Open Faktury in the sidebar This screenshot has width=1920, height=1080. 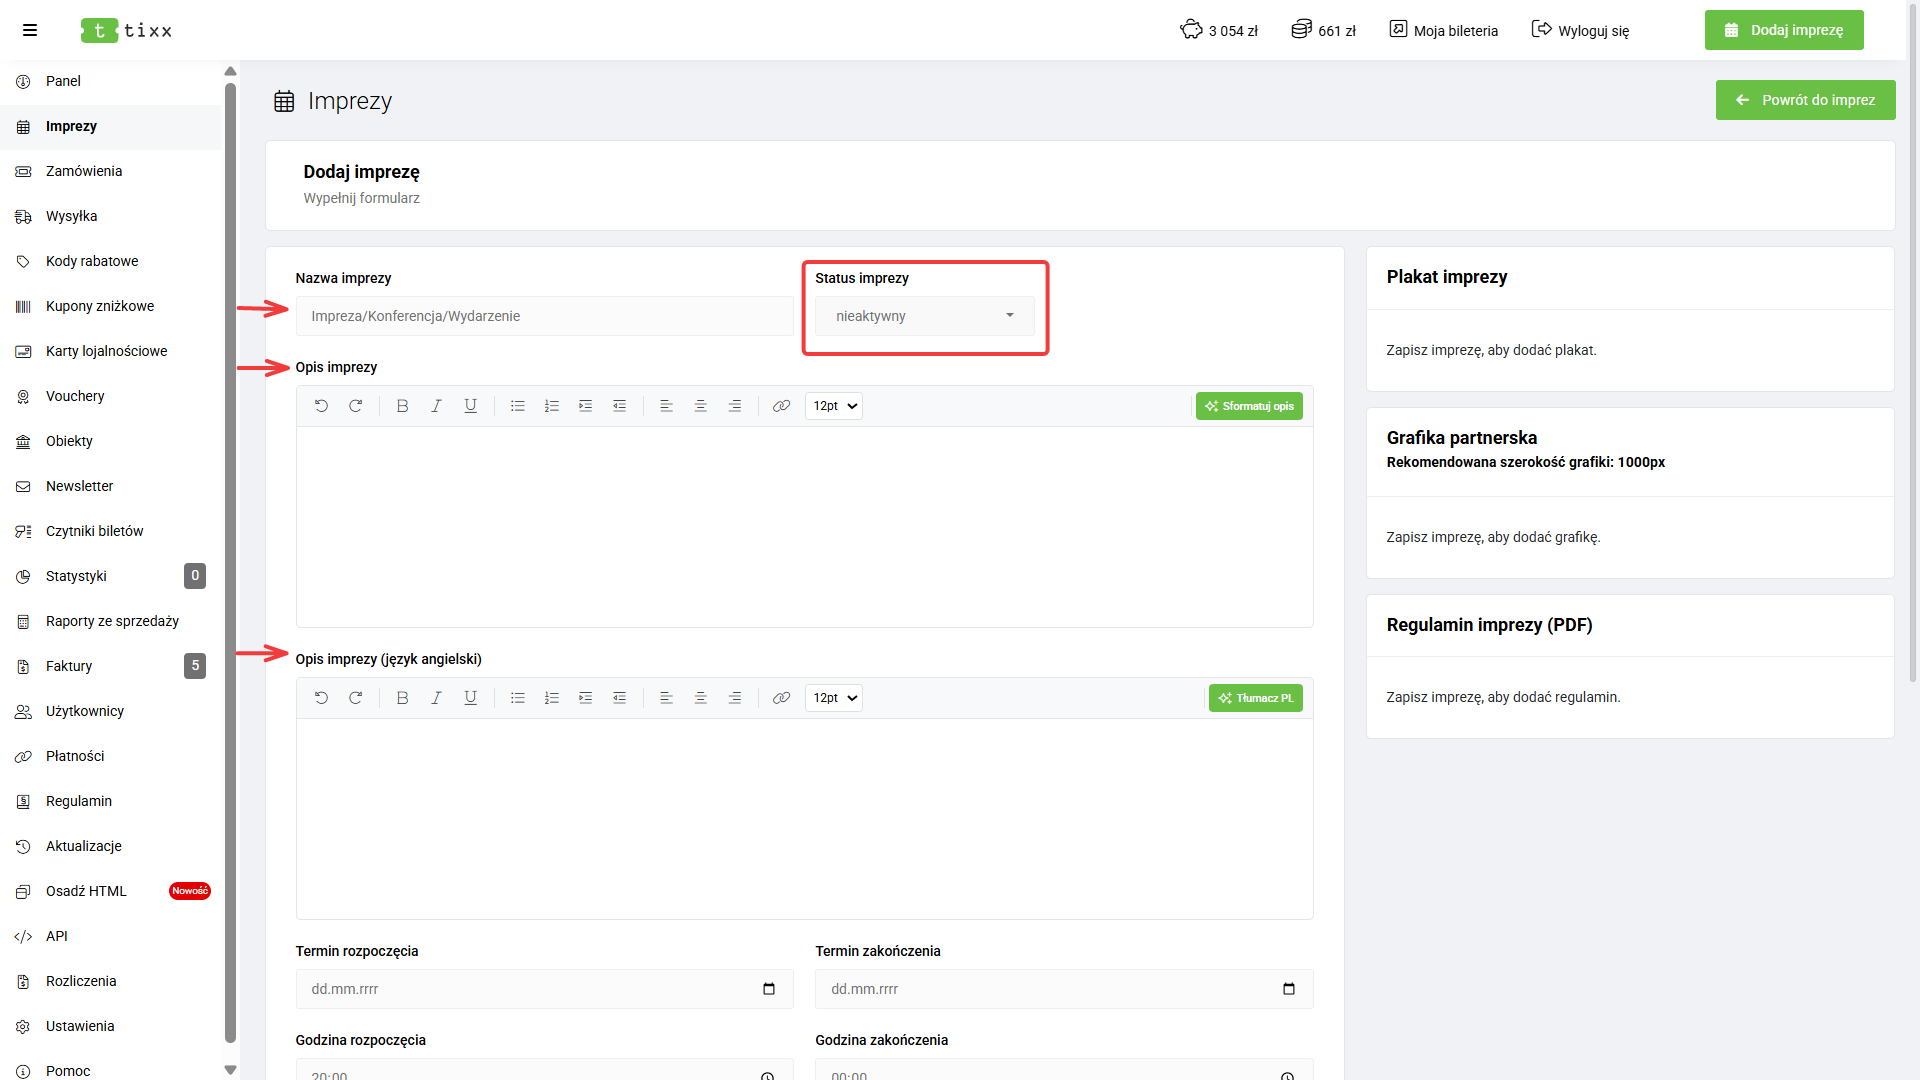coord(110,666)
